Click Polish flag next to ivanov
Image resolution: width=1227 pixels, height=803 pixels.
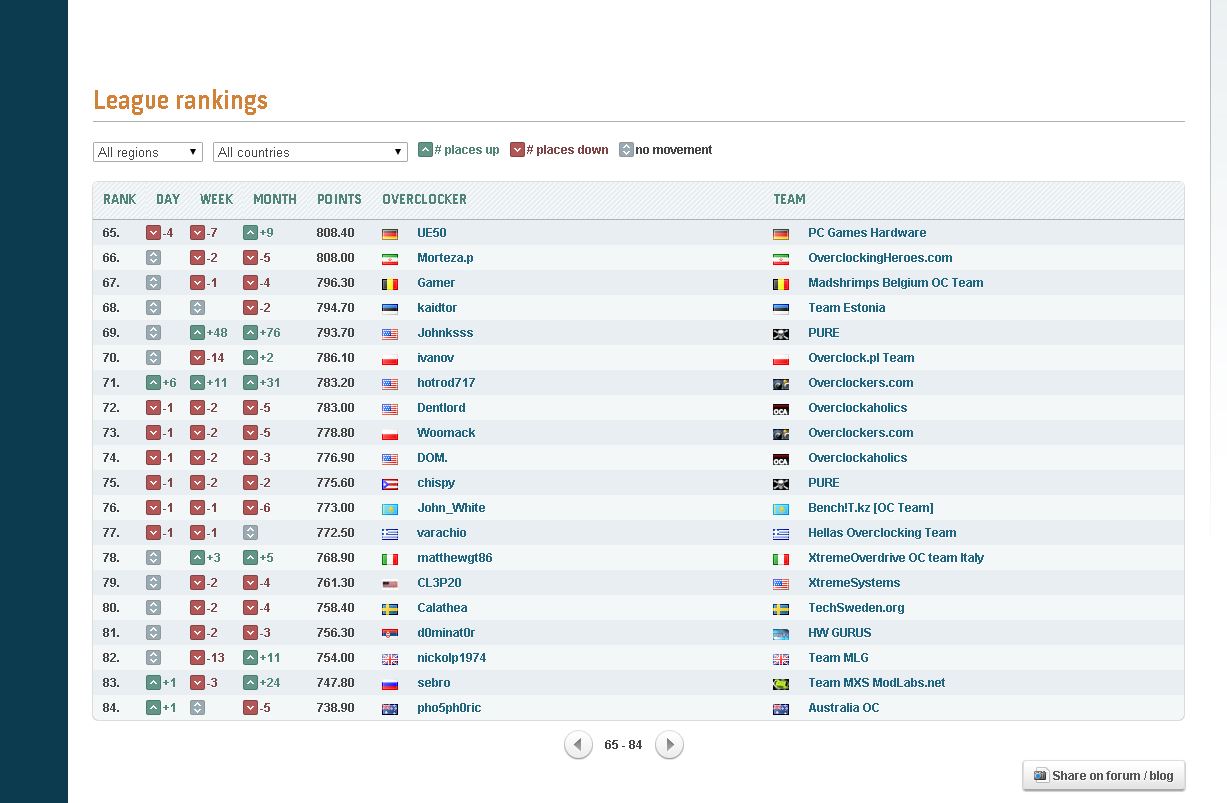point(390,358)
